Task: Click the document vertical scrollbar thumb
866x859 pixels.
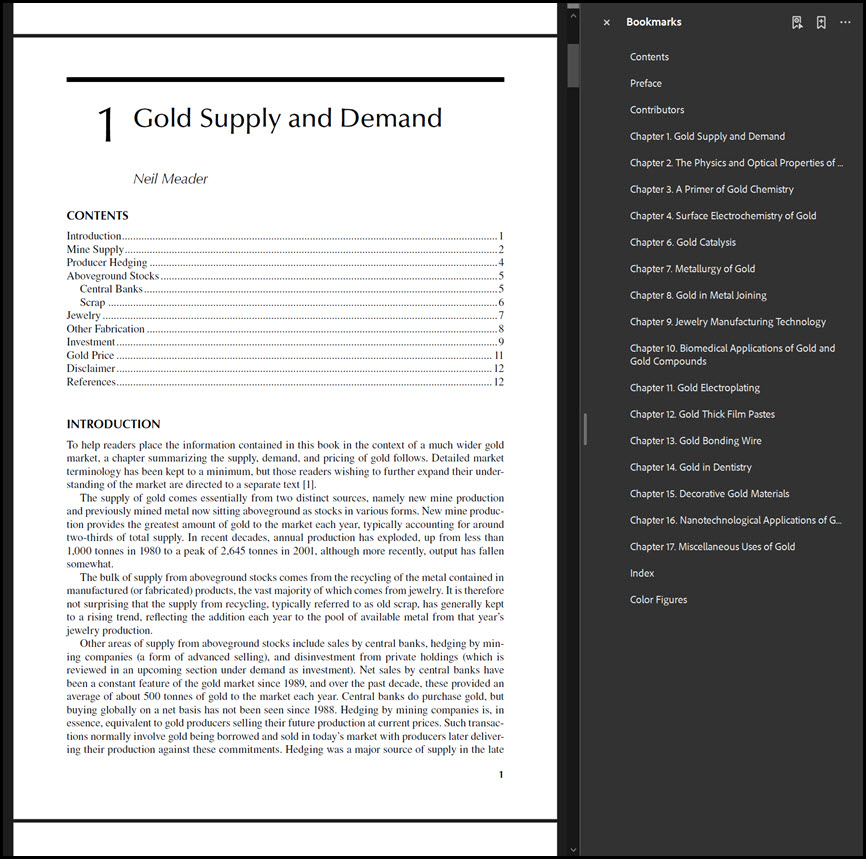Action: click(x=573, y=65)
